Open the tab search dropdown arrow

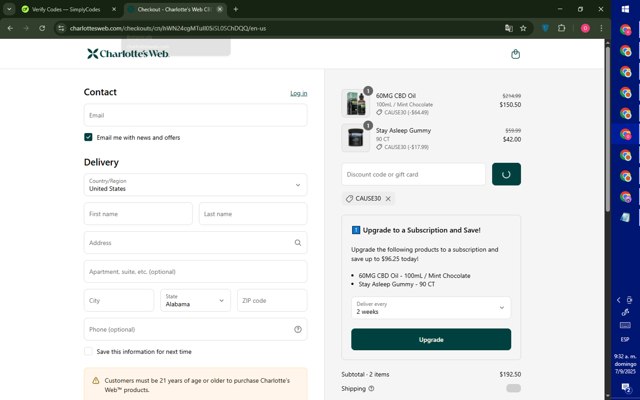pyautogui.click(x=9, y=9)
